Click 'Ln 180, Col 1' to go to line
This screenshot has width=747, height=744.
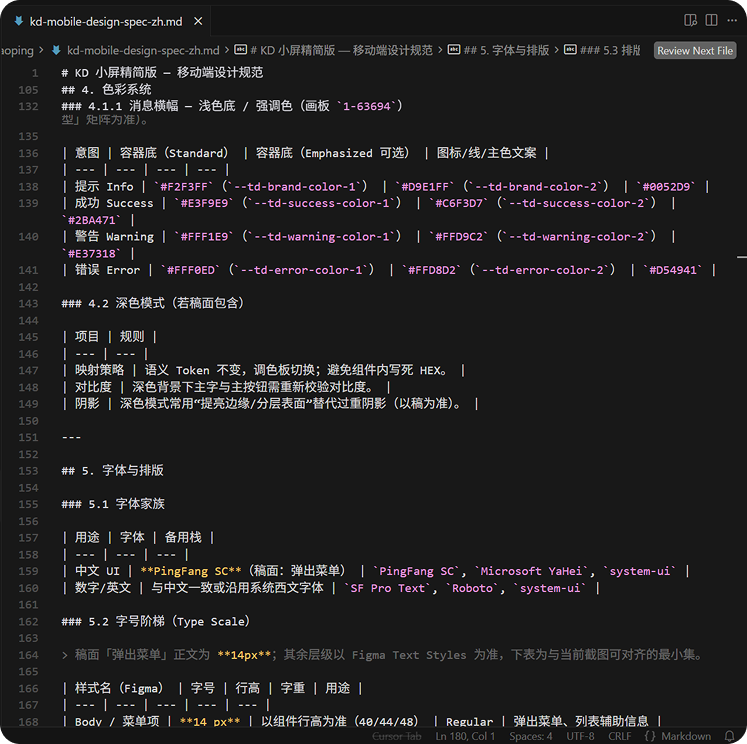point(465,736)
